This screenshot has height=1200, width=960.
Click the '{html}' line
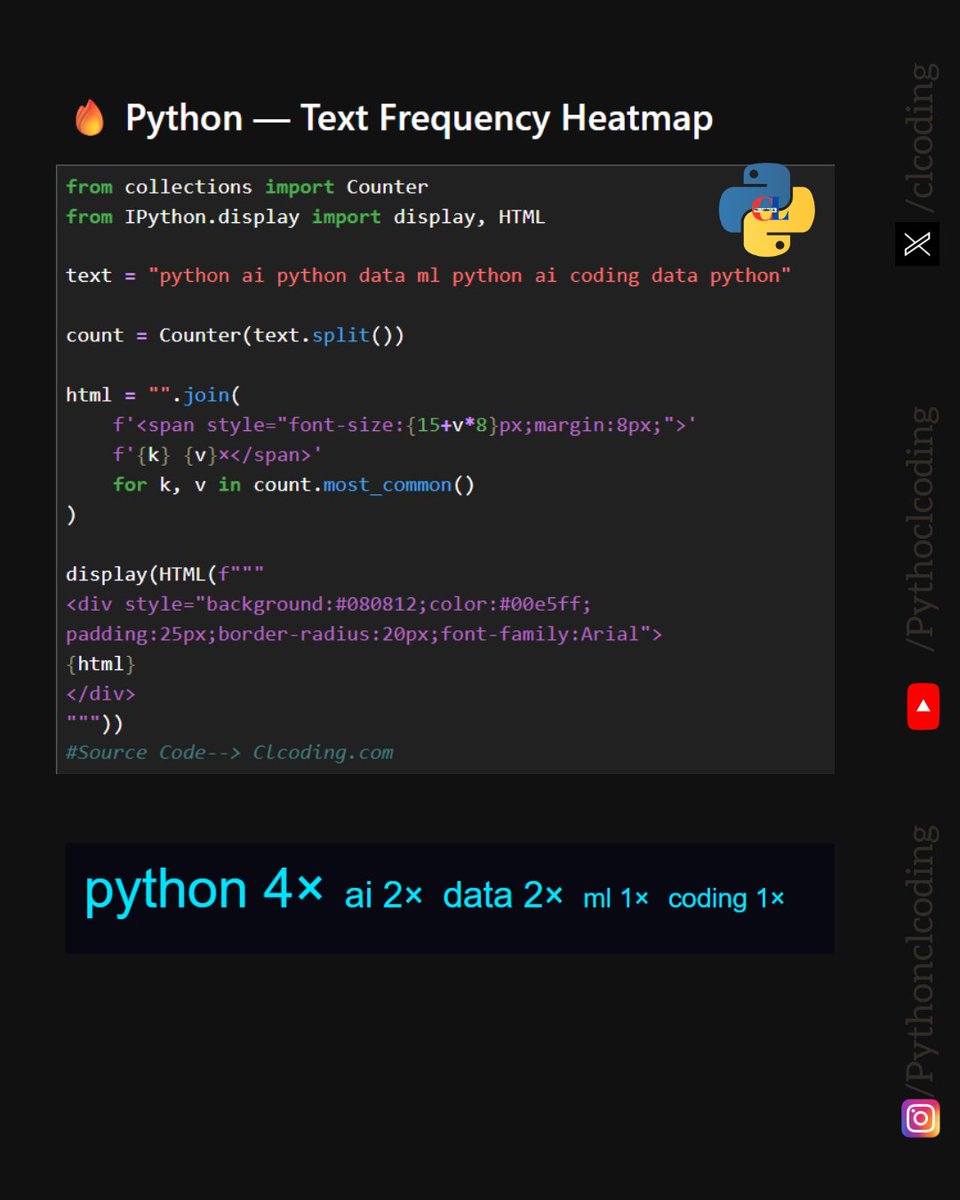(x=100, y=664)
